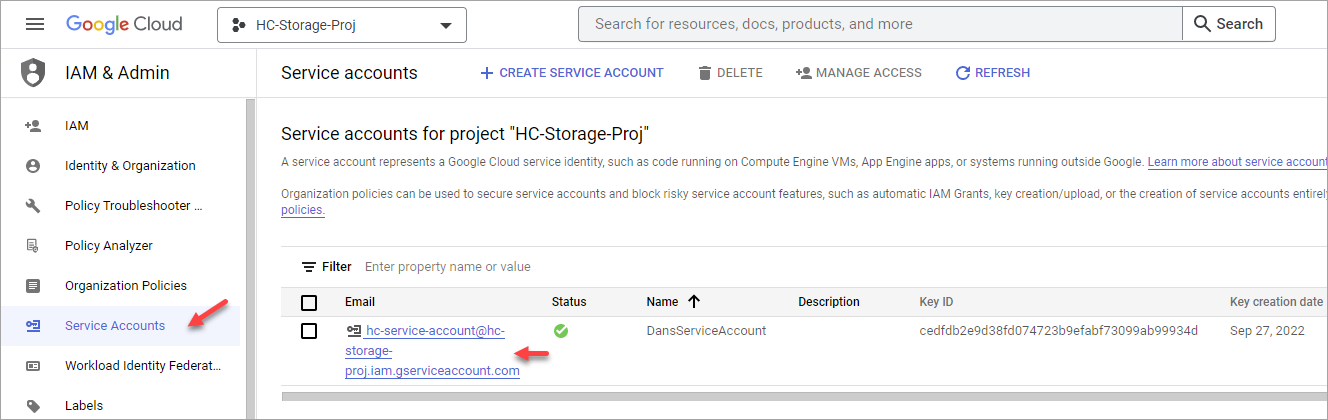This screenshot has width=1328, height=420.
Task: Open the IAM menu item
Action: click(x=77, y=126)
